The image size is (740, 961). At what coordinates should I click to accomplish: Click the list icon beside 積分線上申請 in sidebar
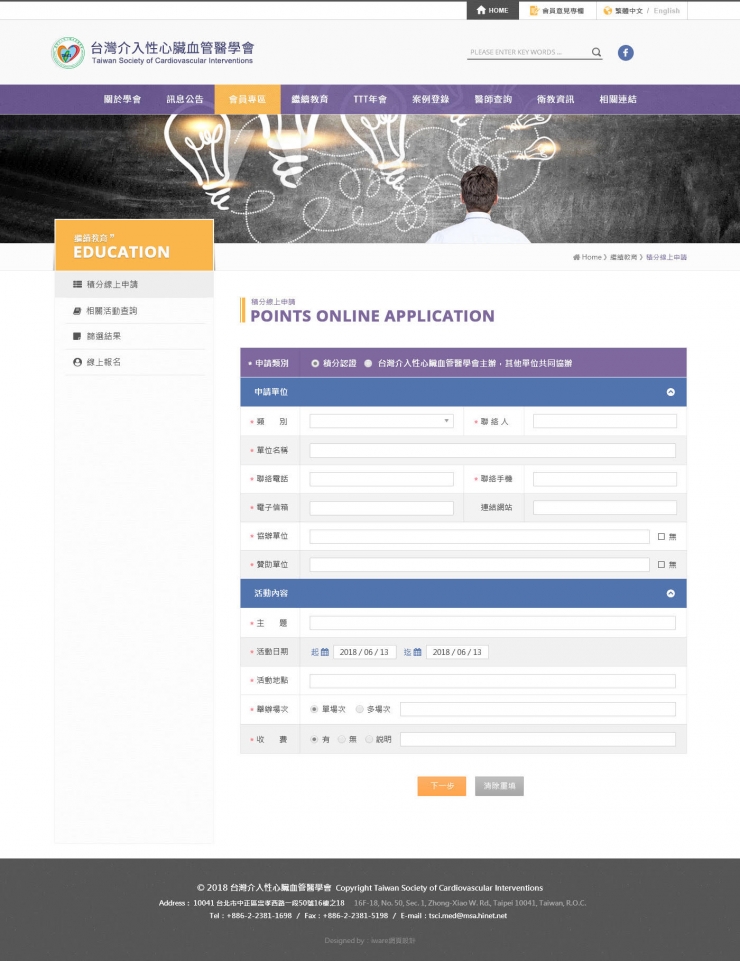77,285
